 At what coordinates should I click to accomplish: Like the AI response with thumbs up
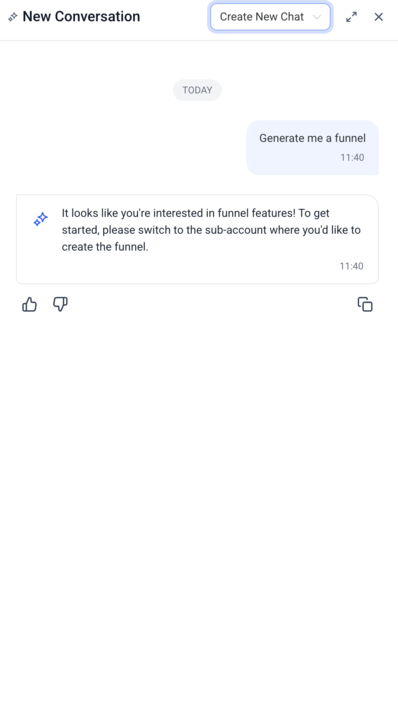coord(29,304)
